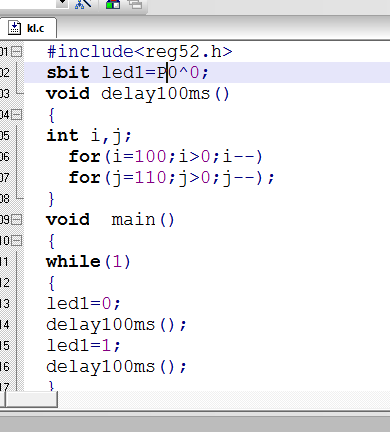Collapse the fold at void main() line

(17, 220)
